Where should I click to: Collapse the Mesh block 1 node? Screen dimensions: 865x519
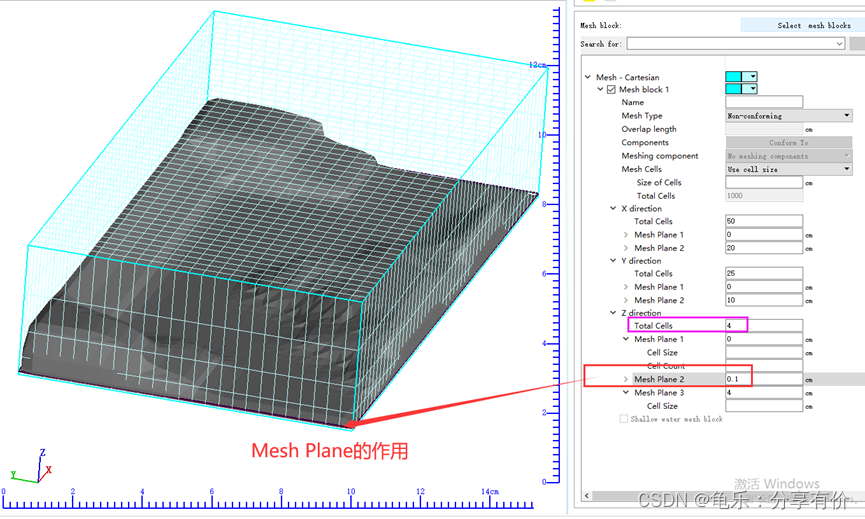[x=600, y=89]
